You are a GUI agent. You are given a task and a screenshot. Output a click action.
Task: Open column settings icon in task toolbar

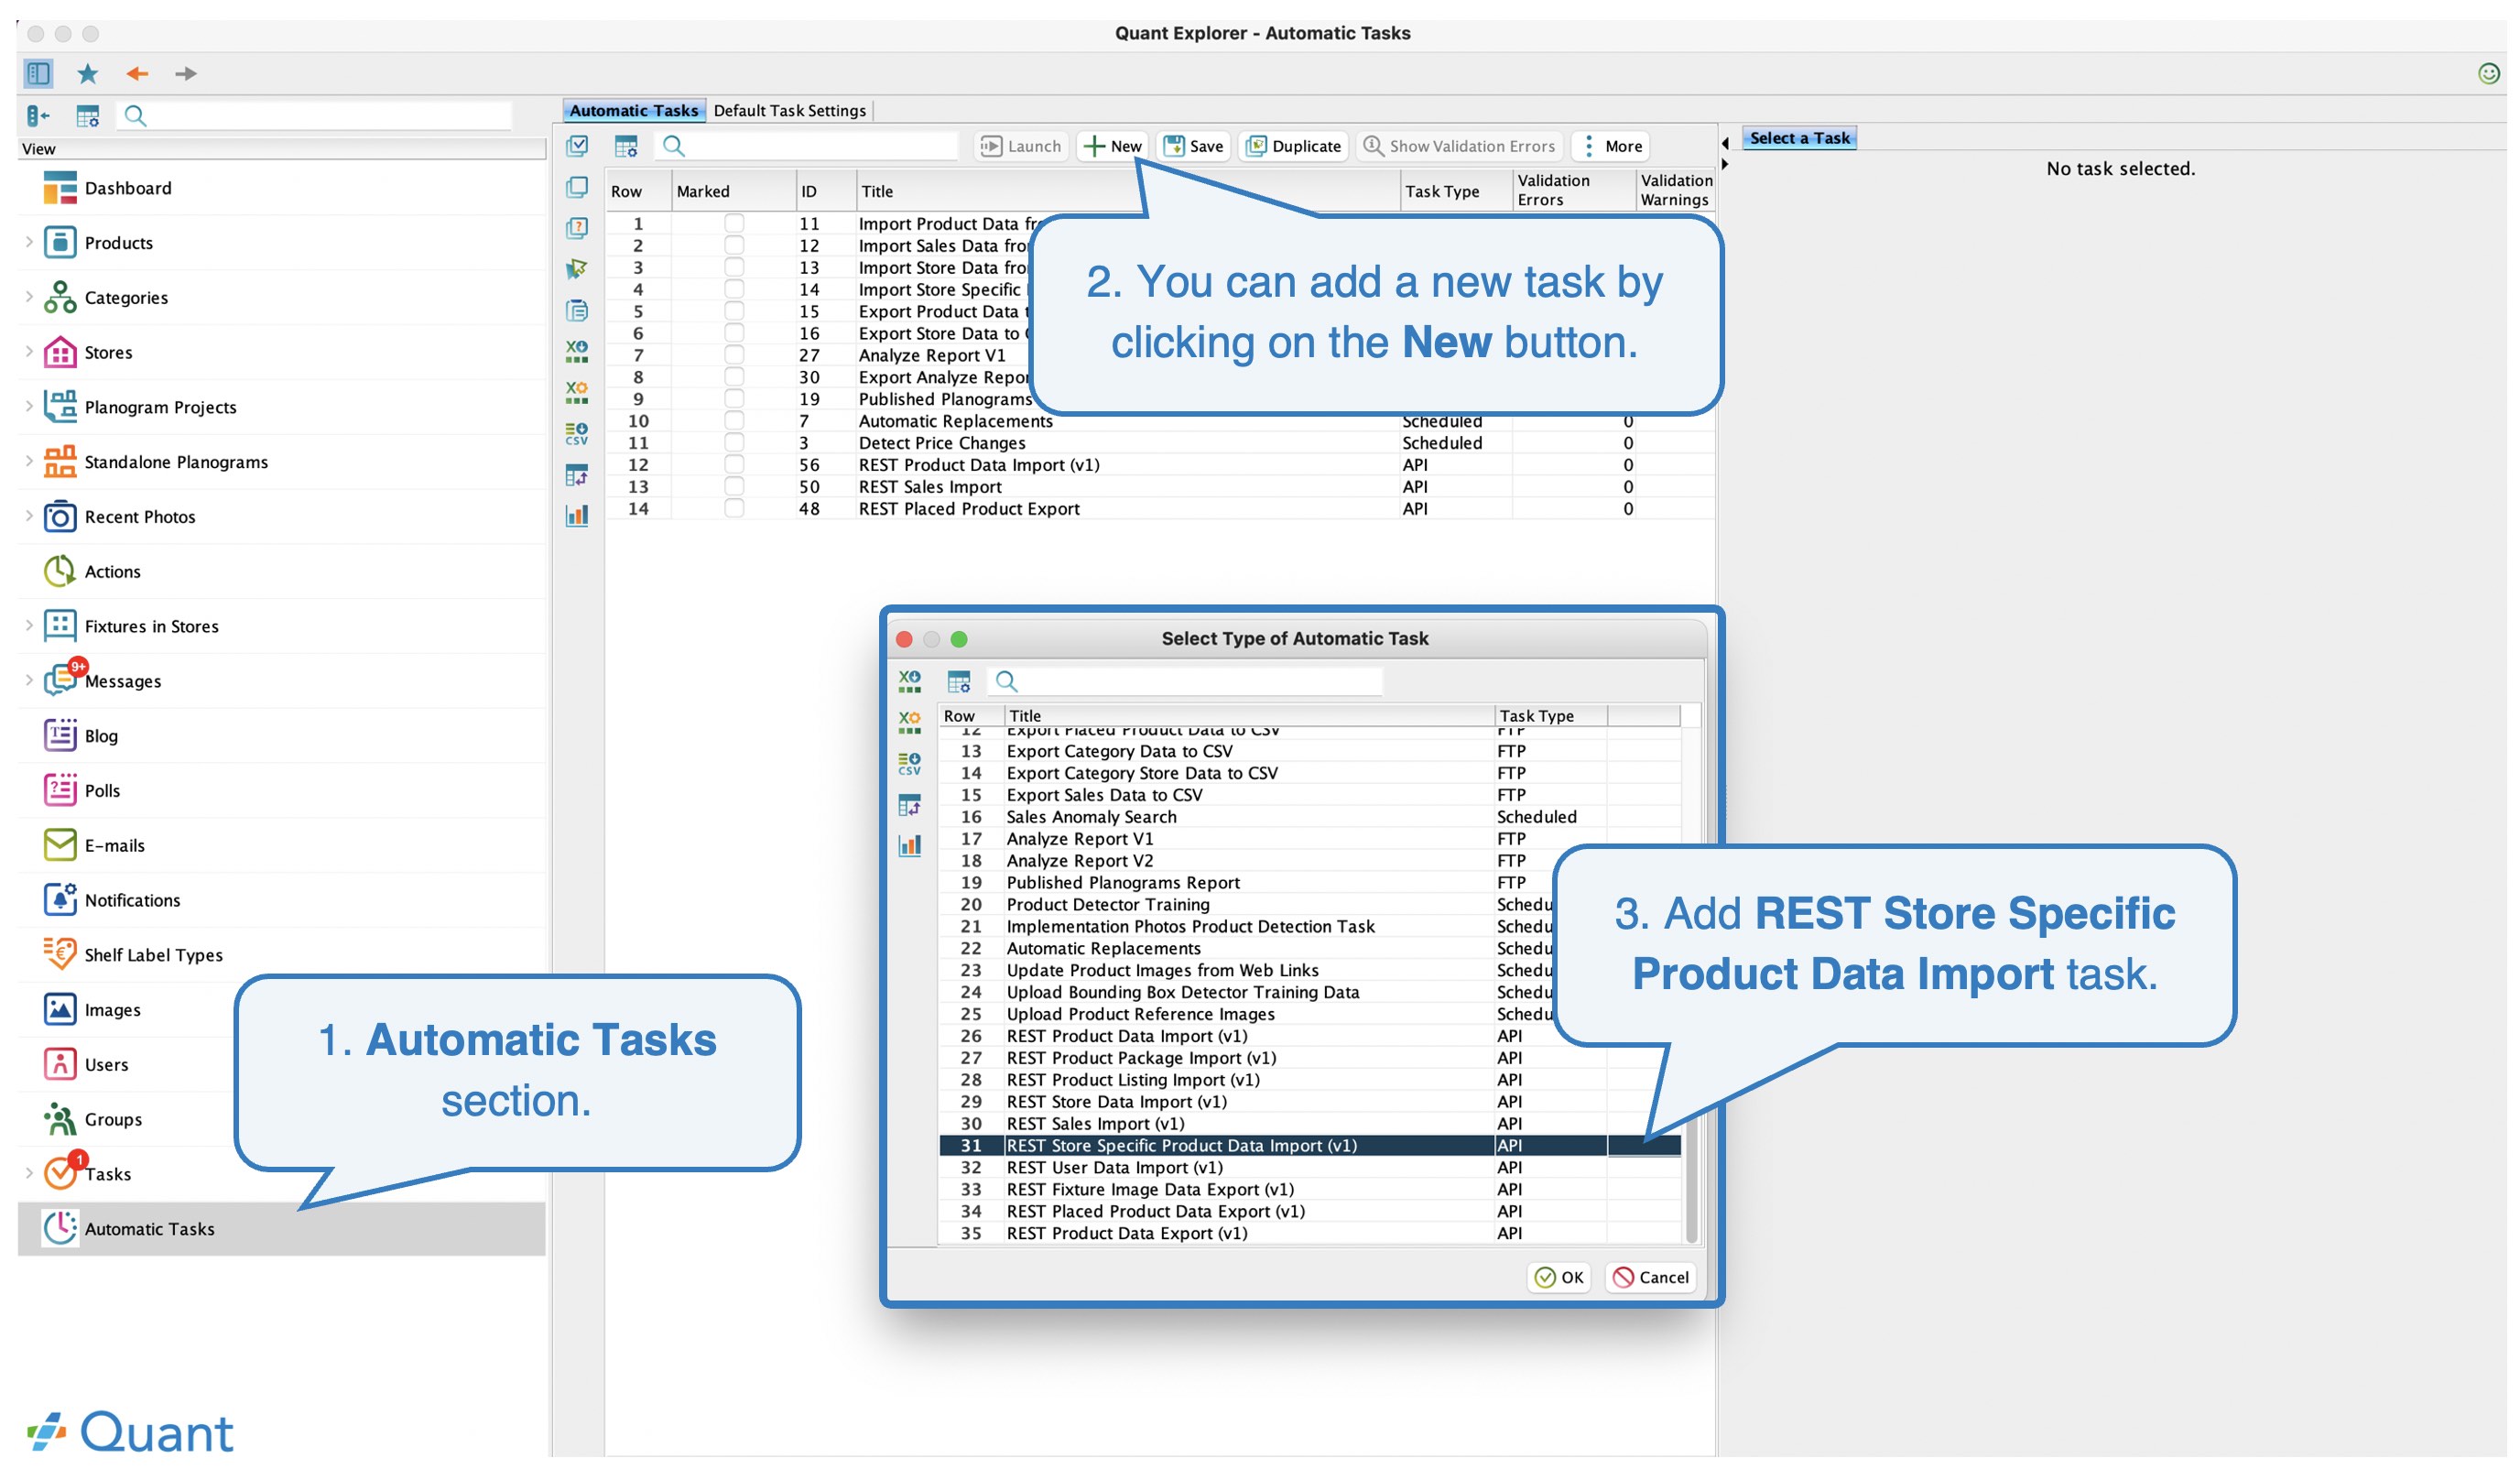[x=626, y=146]
